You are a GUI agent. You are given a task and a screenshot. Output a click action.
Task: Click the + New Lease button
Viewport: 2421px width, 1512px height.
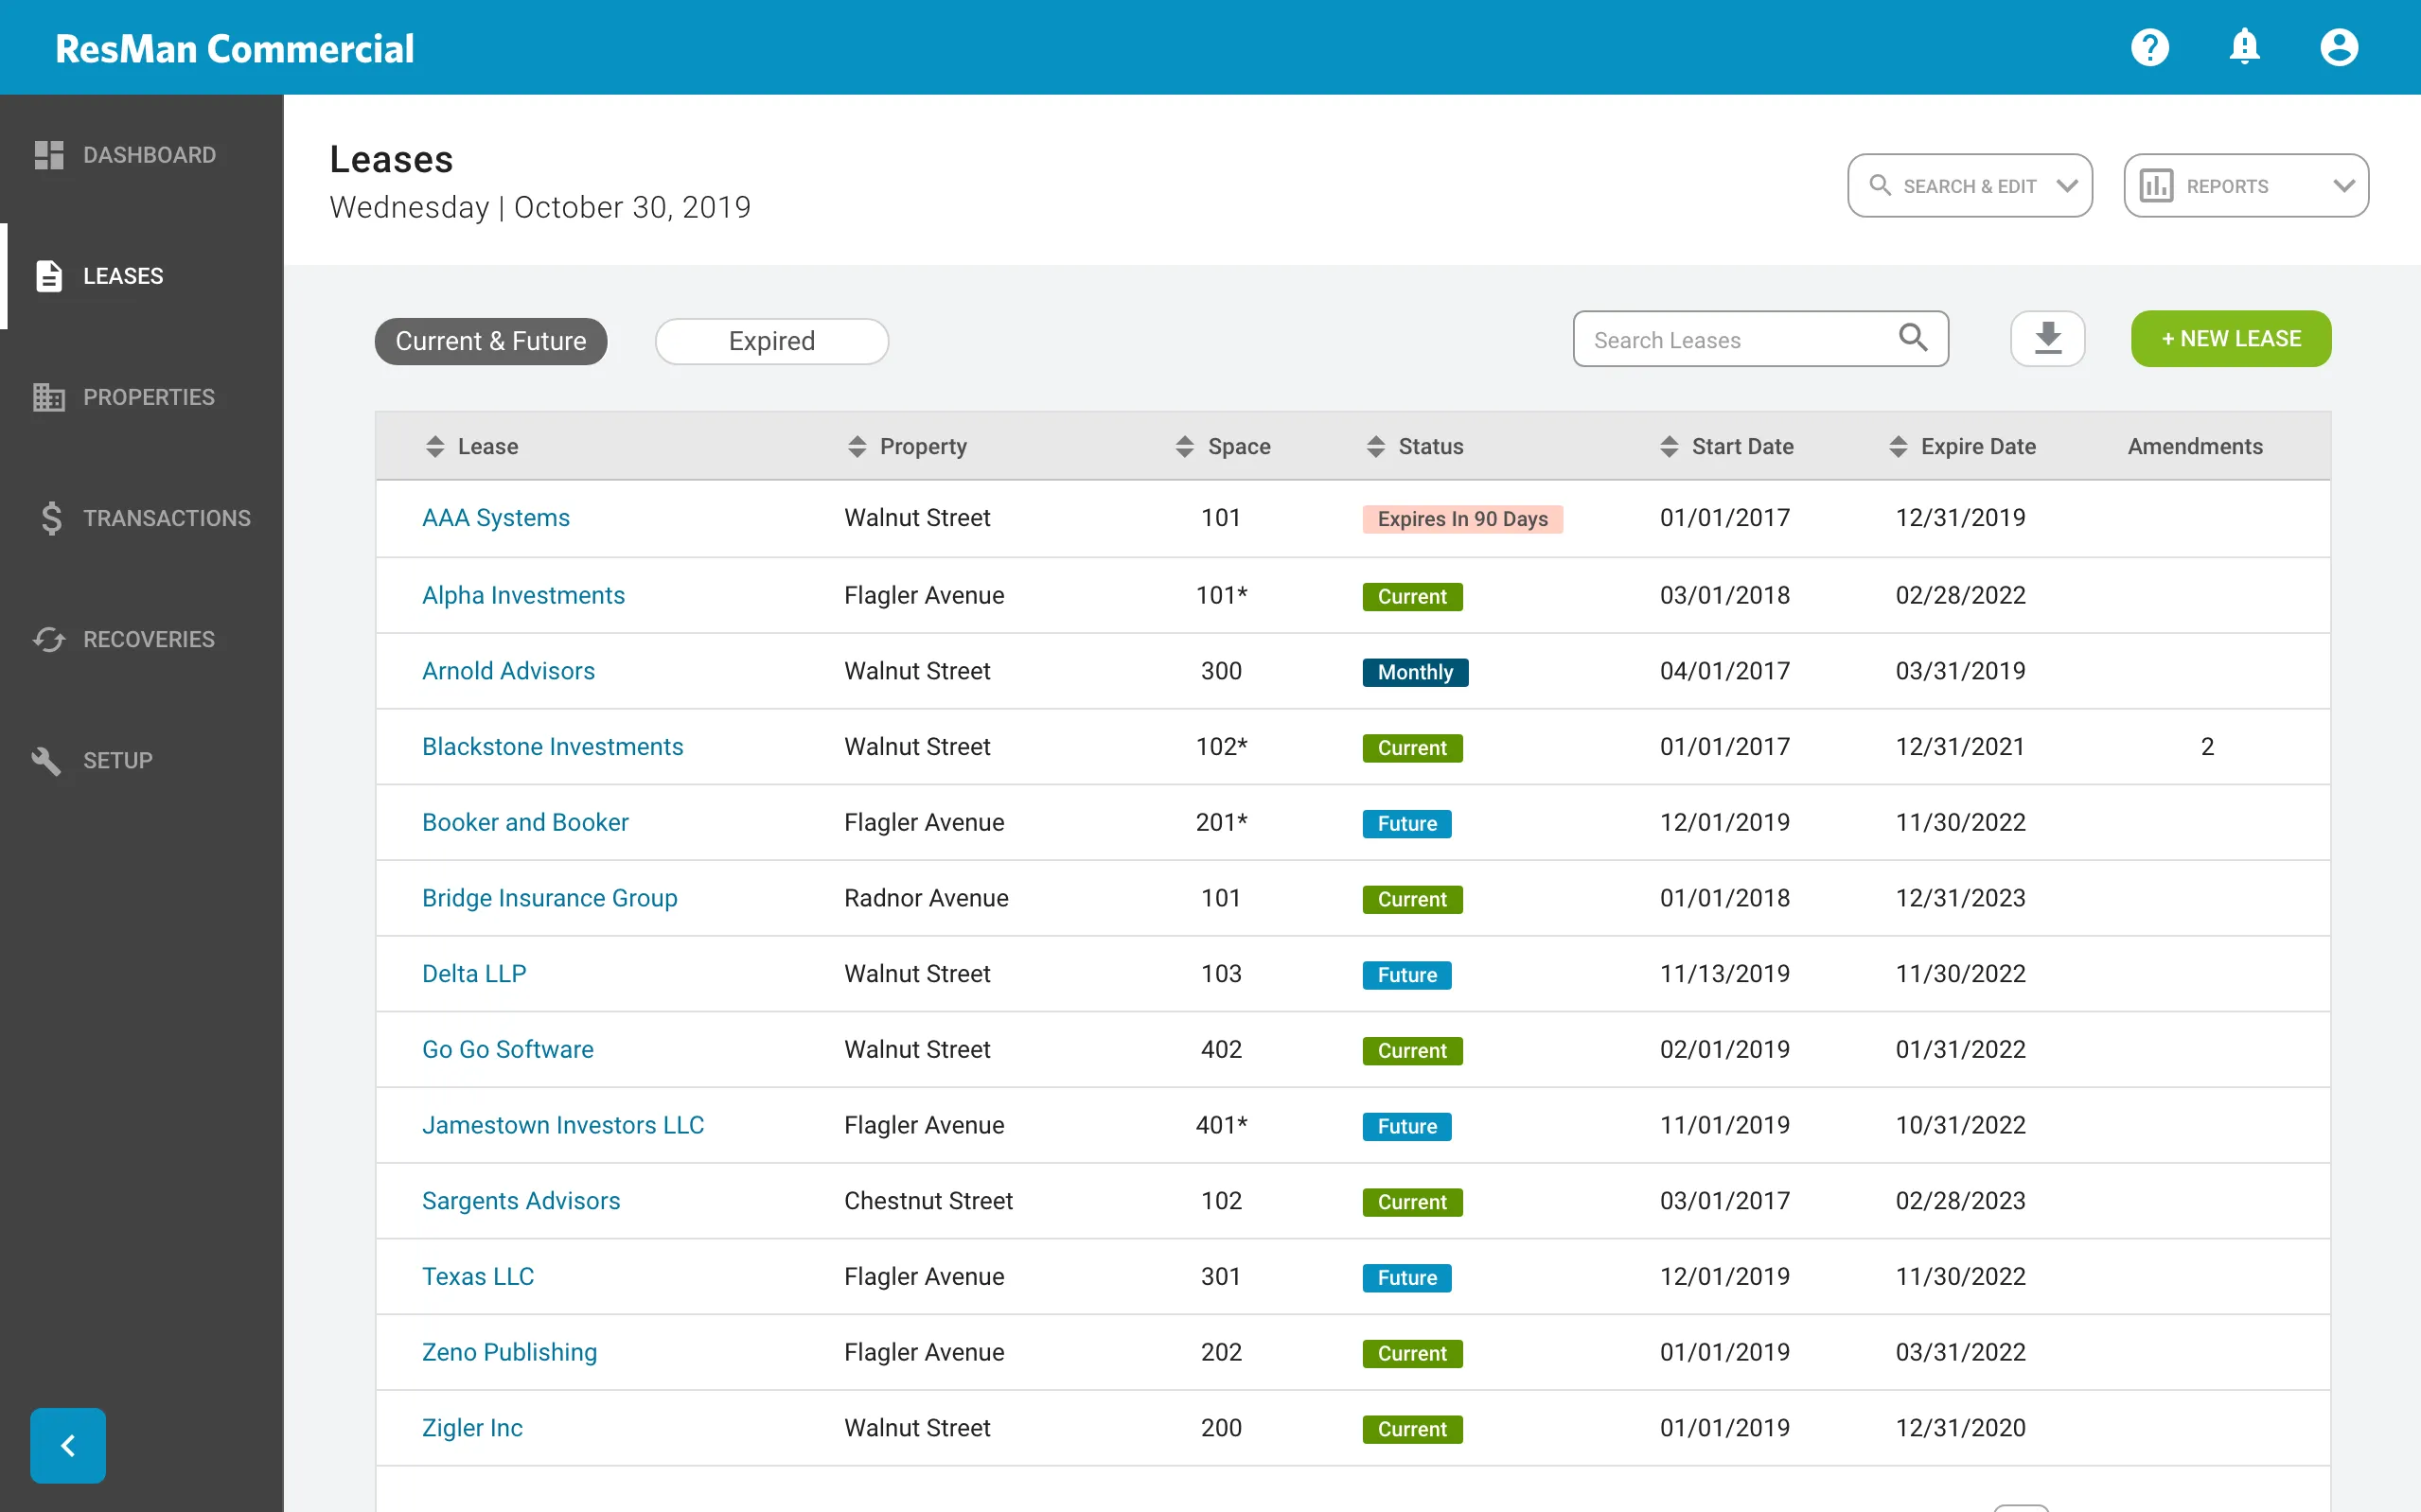[2233, 338]
